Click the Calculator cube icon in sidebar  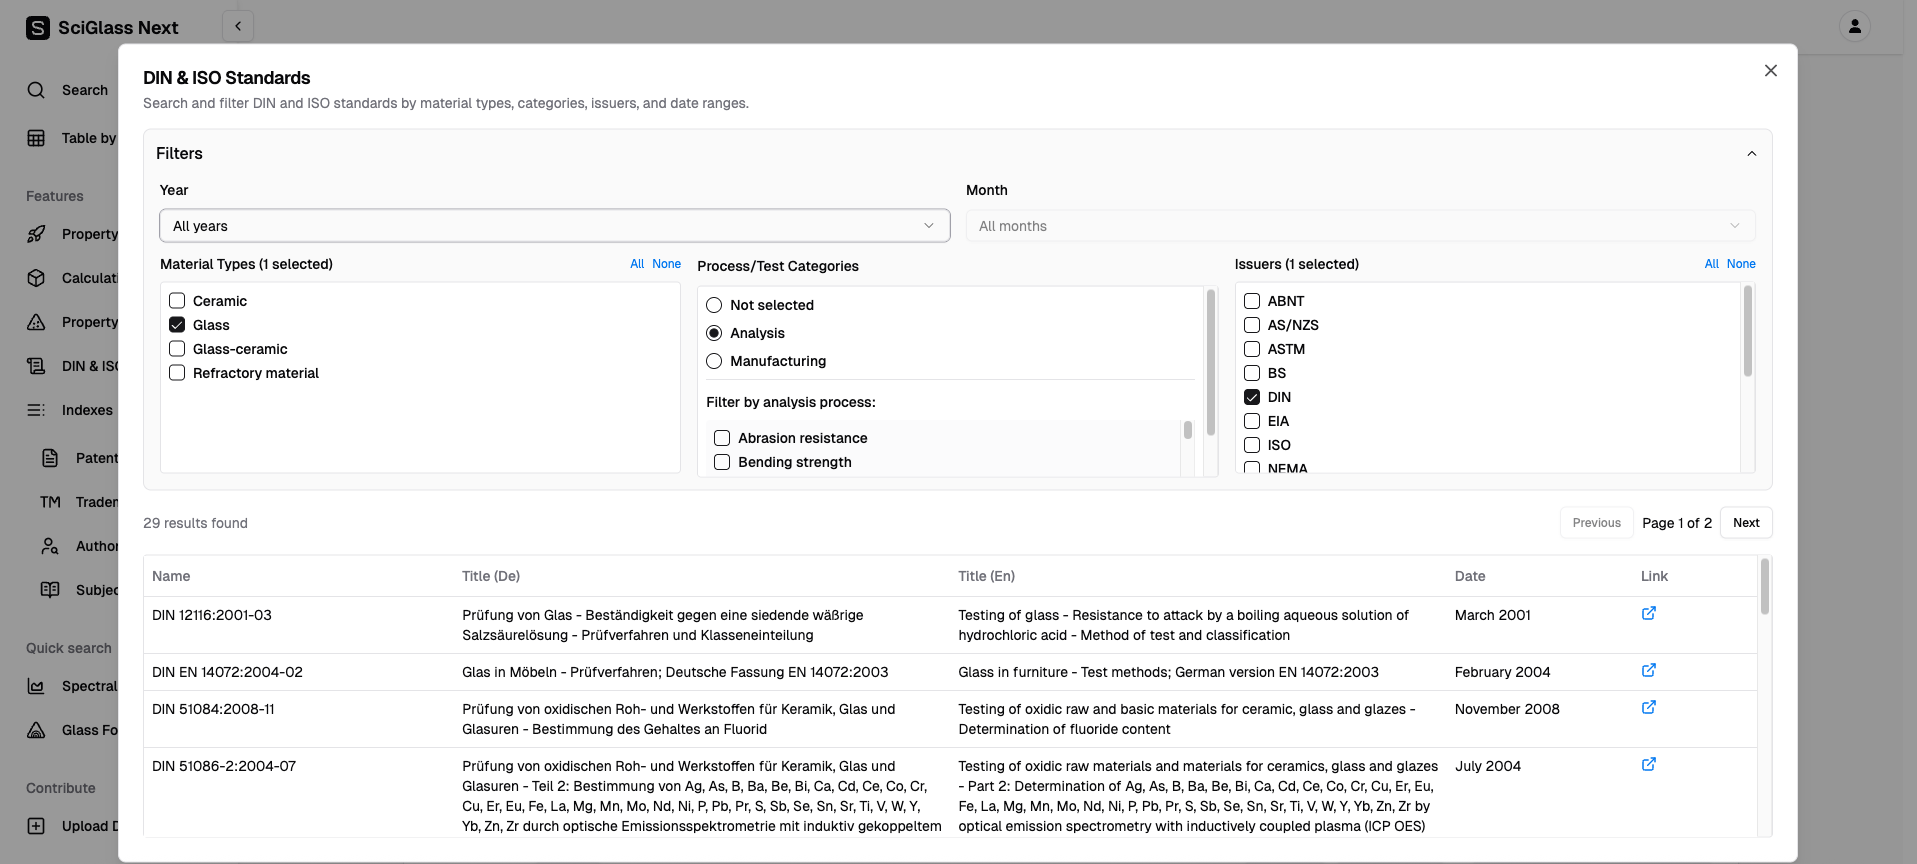click(x=36, y=278)
